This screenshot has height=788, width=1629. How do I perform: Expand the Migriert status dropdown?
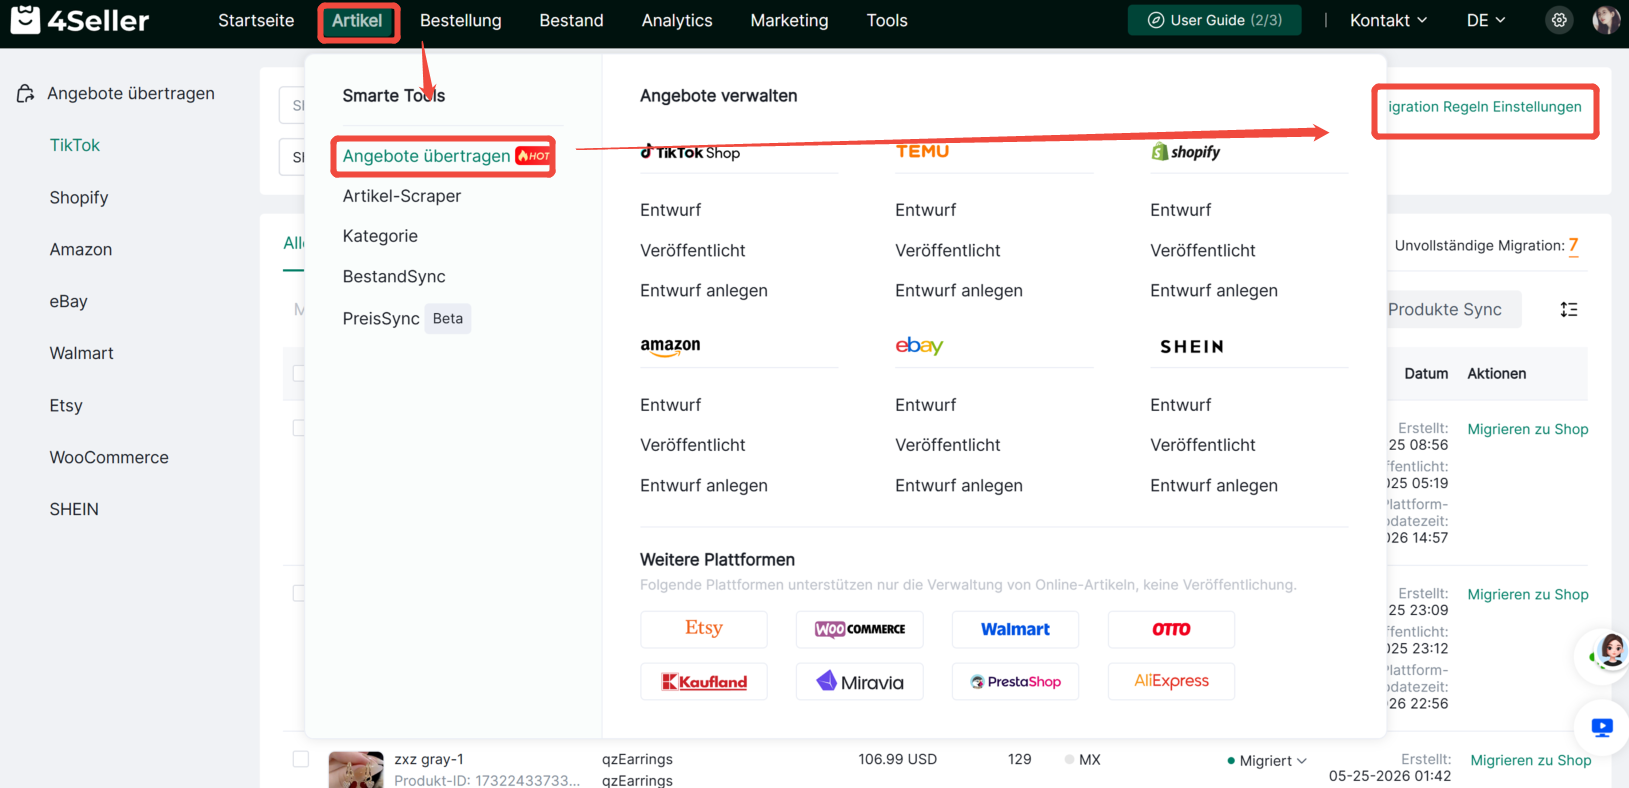[x=1267, y=761]
